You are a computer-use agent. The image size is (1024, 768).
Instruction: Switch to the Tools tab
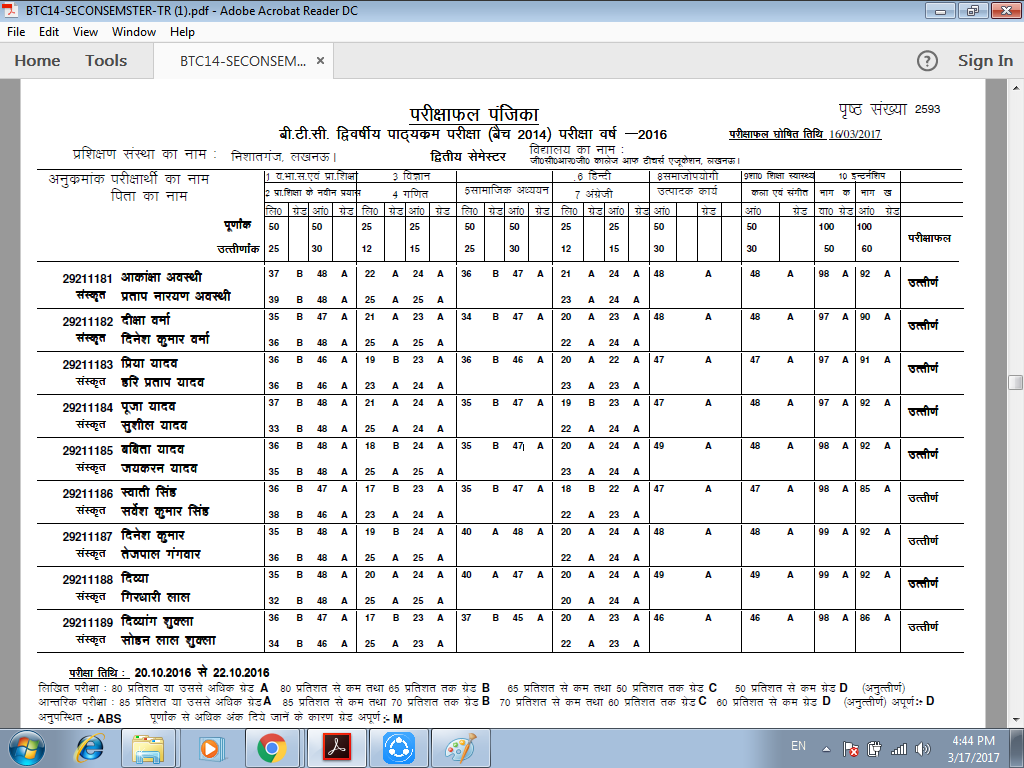pyautogui.click(x=106, y=61)
